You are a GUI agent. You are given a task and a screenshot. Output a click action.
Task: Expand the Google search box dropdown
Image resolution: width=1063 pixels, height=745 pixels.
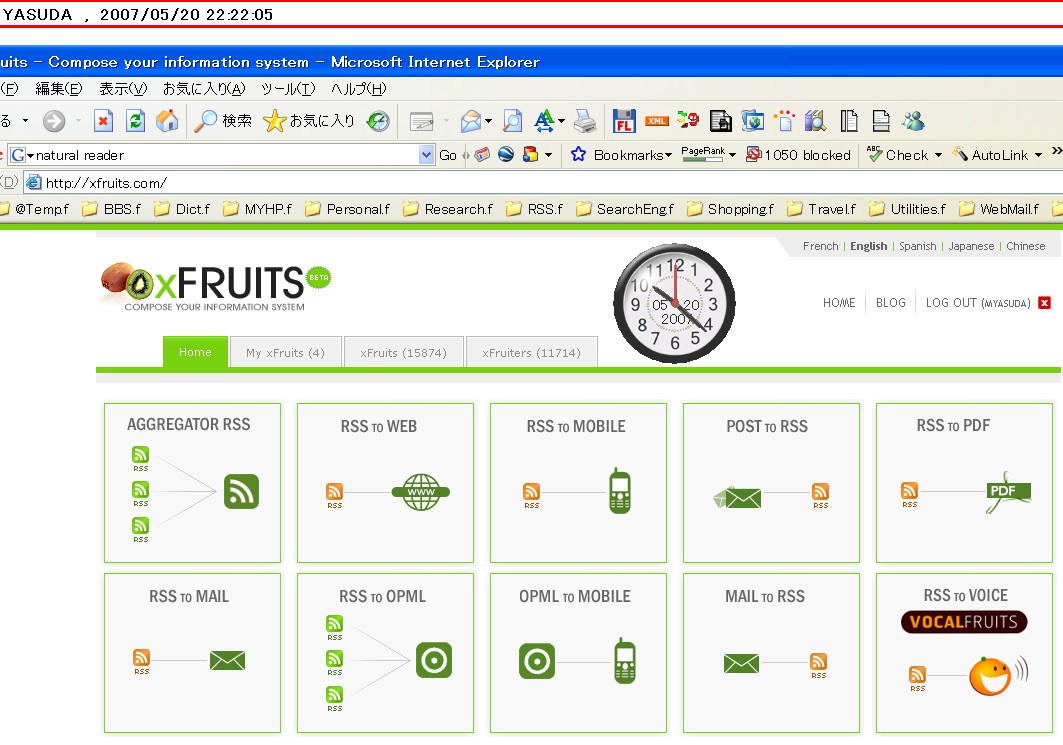tap(427, 155)
